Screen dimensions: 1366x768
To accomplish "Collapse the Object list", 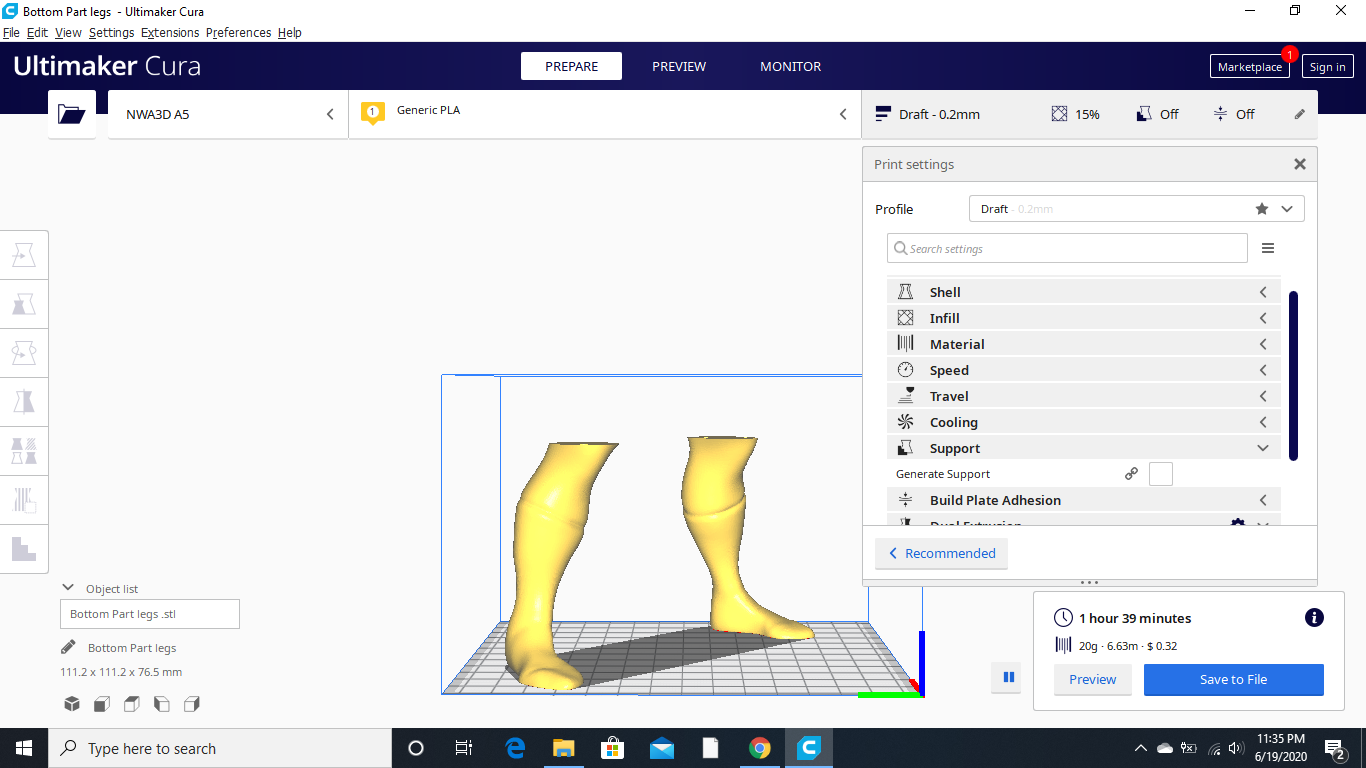I will coord(68,587).
